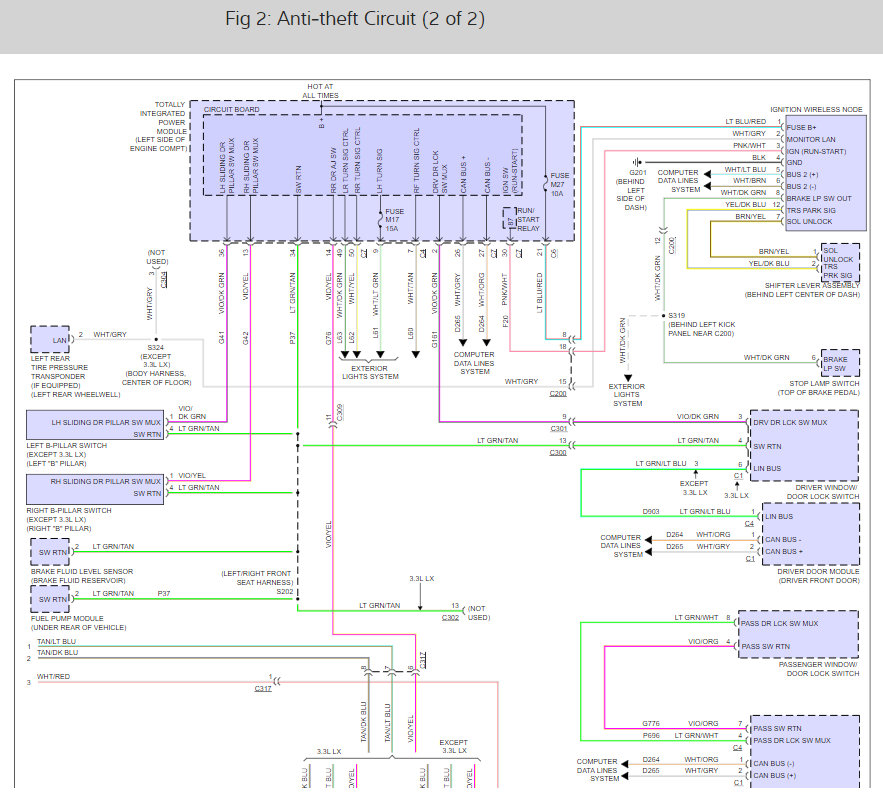Screen dimensions: 883x804
Task: Click the 'C200' connector label near WHT/GRY pin 15
Action: point(558,394)
